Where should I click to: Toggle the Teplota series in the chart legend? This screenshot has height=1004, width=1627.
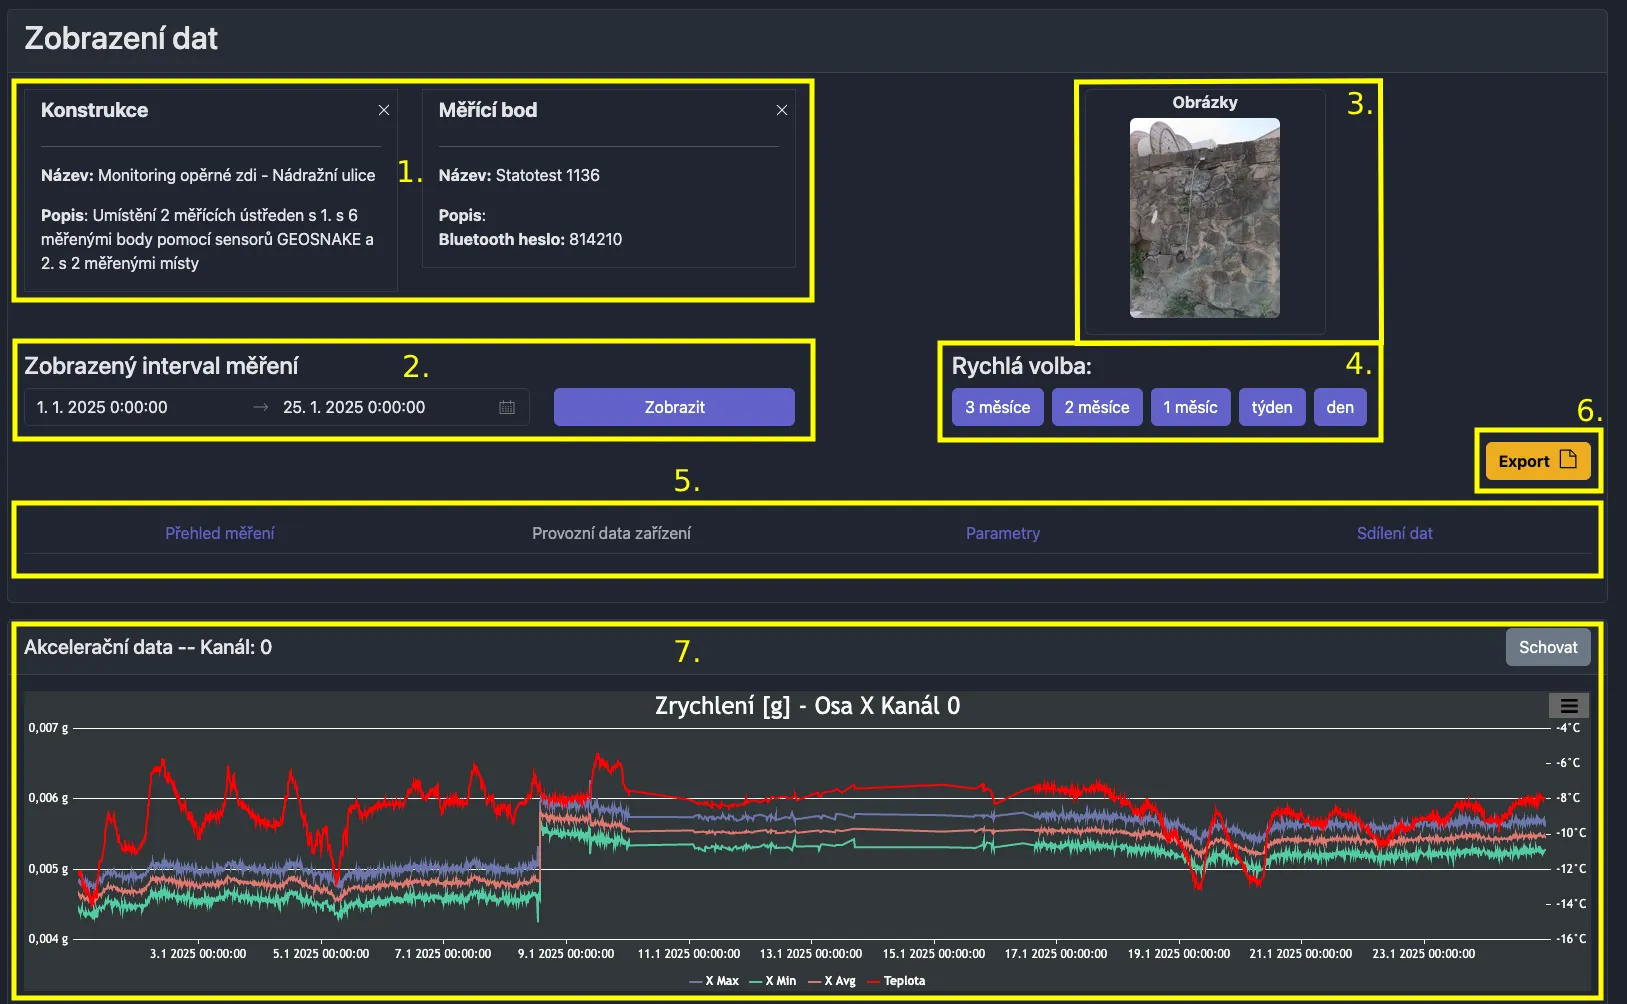[x=897, y=981]
